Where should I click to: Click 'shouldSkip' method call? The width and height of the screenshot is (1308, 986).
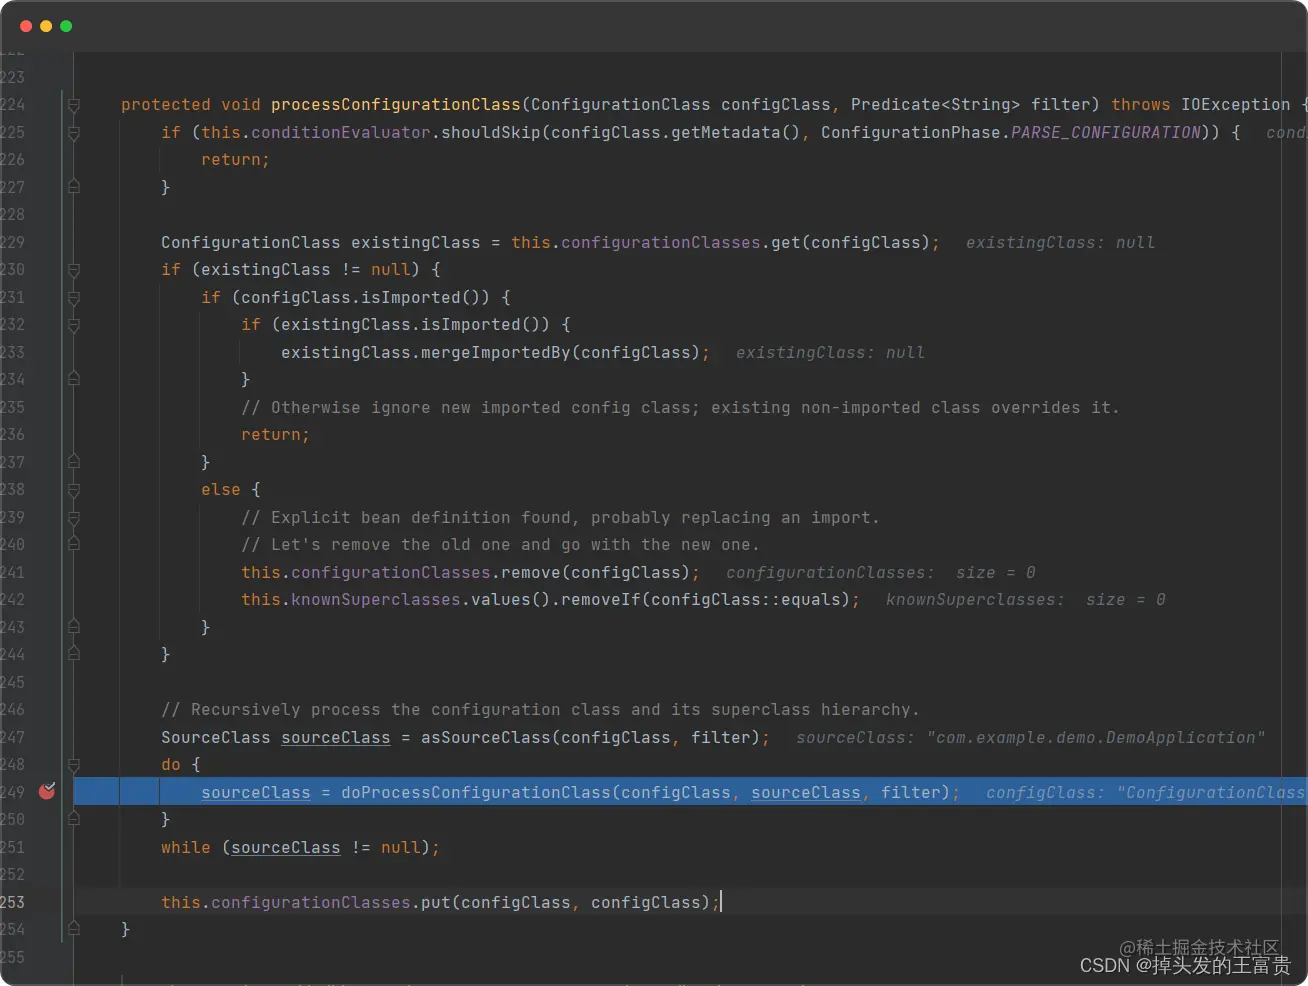click(491, 132)
